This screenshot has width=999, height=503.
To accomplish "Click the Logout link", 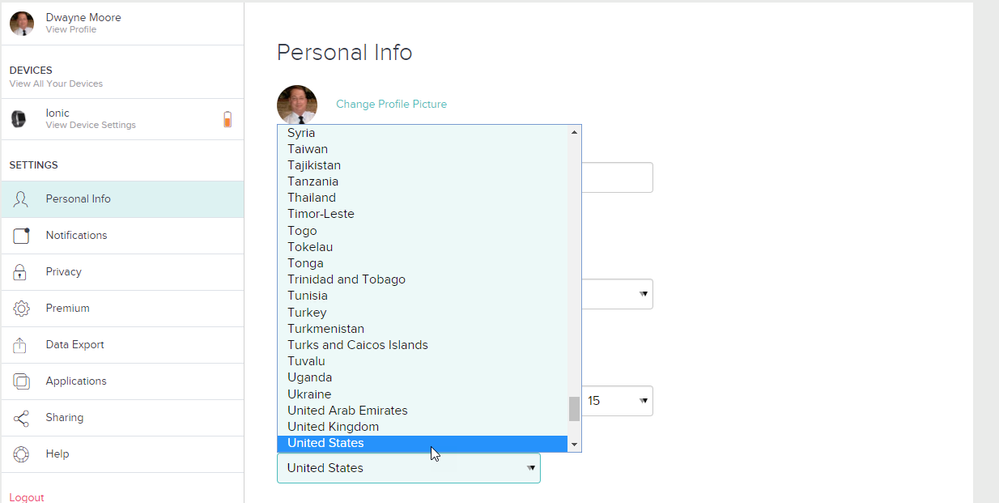I will point(27,497).
